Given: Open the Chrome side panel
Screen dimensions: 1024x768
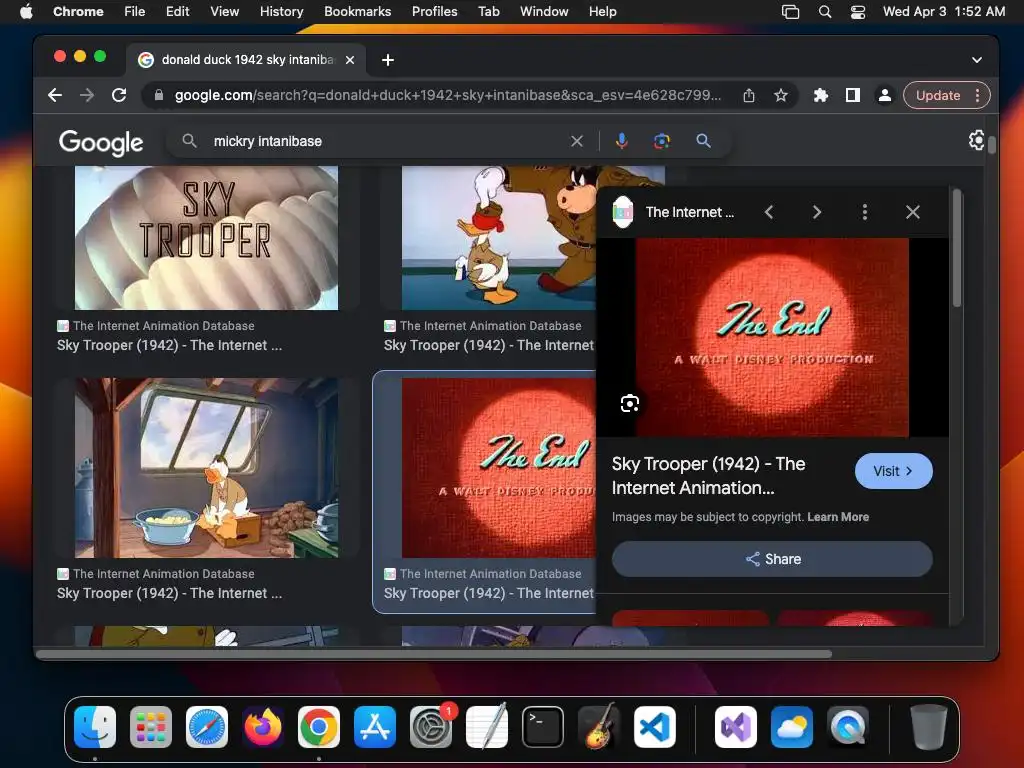Looking at the screenshot, I should tap(852, 95).
